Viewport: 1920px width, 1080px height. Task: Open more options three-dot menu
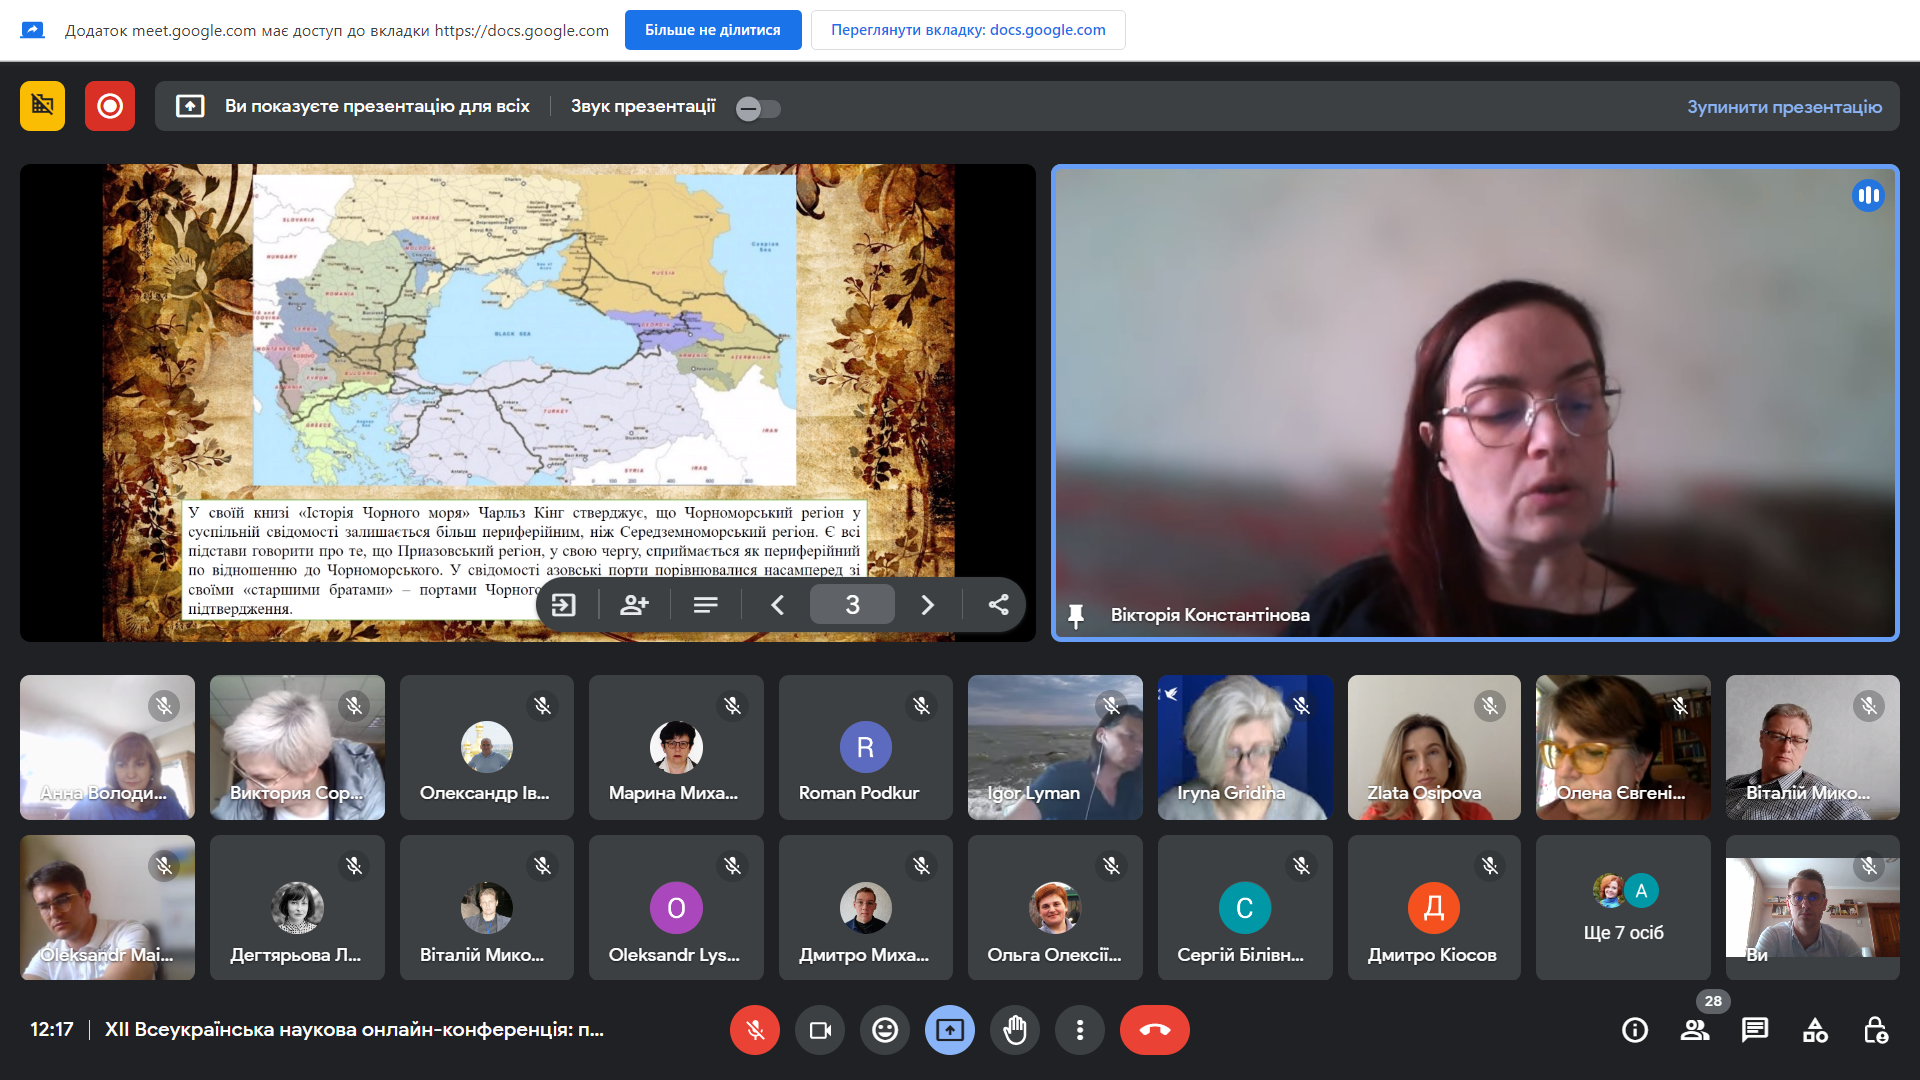point(1079,1030)
